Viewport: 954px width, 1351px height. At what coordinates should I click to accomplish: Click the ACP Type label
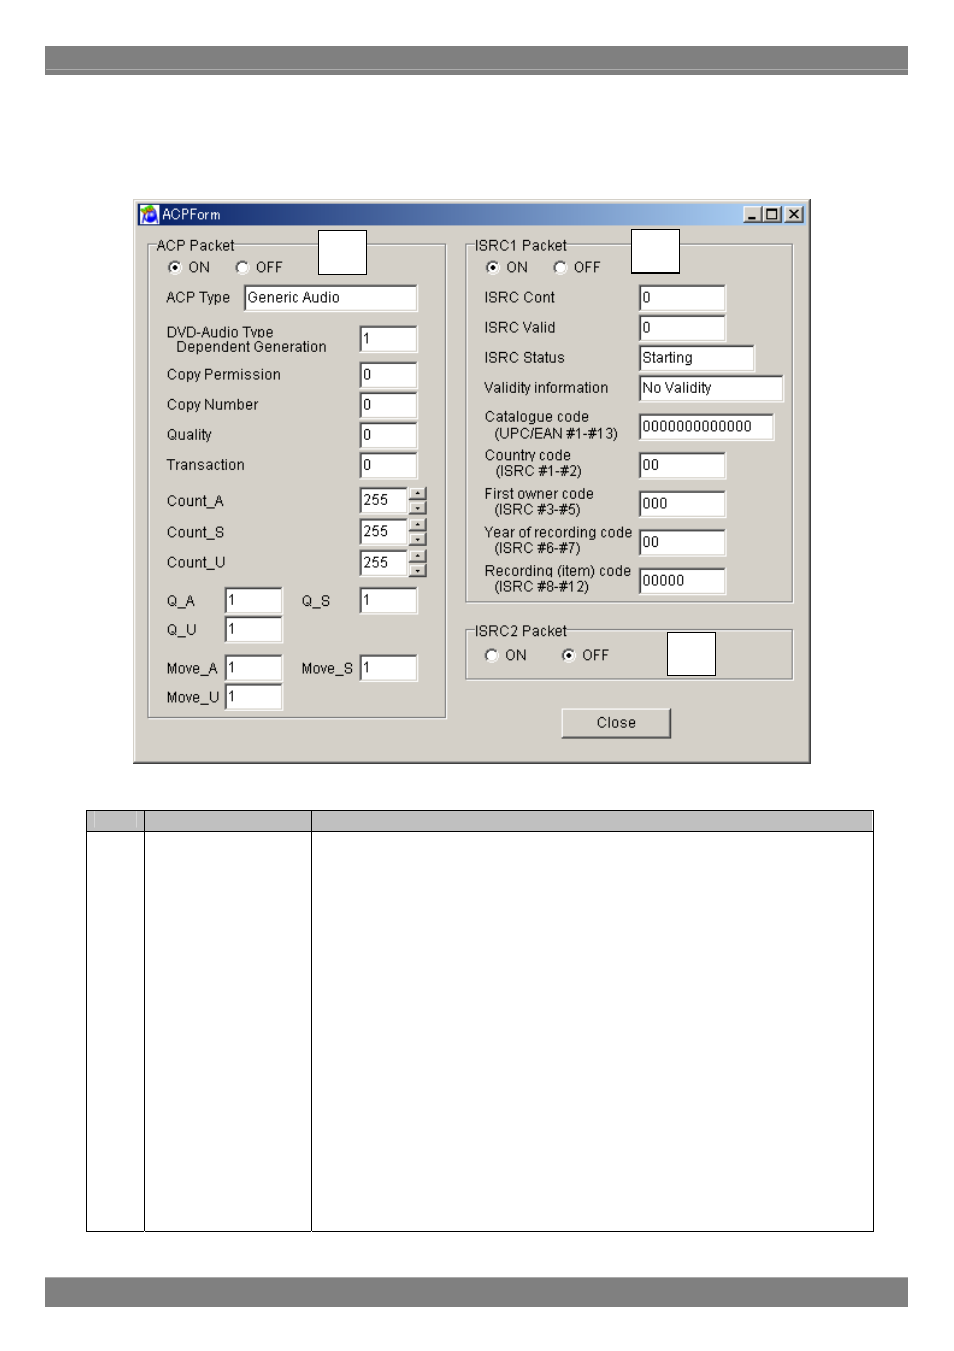tap(198, 298)
